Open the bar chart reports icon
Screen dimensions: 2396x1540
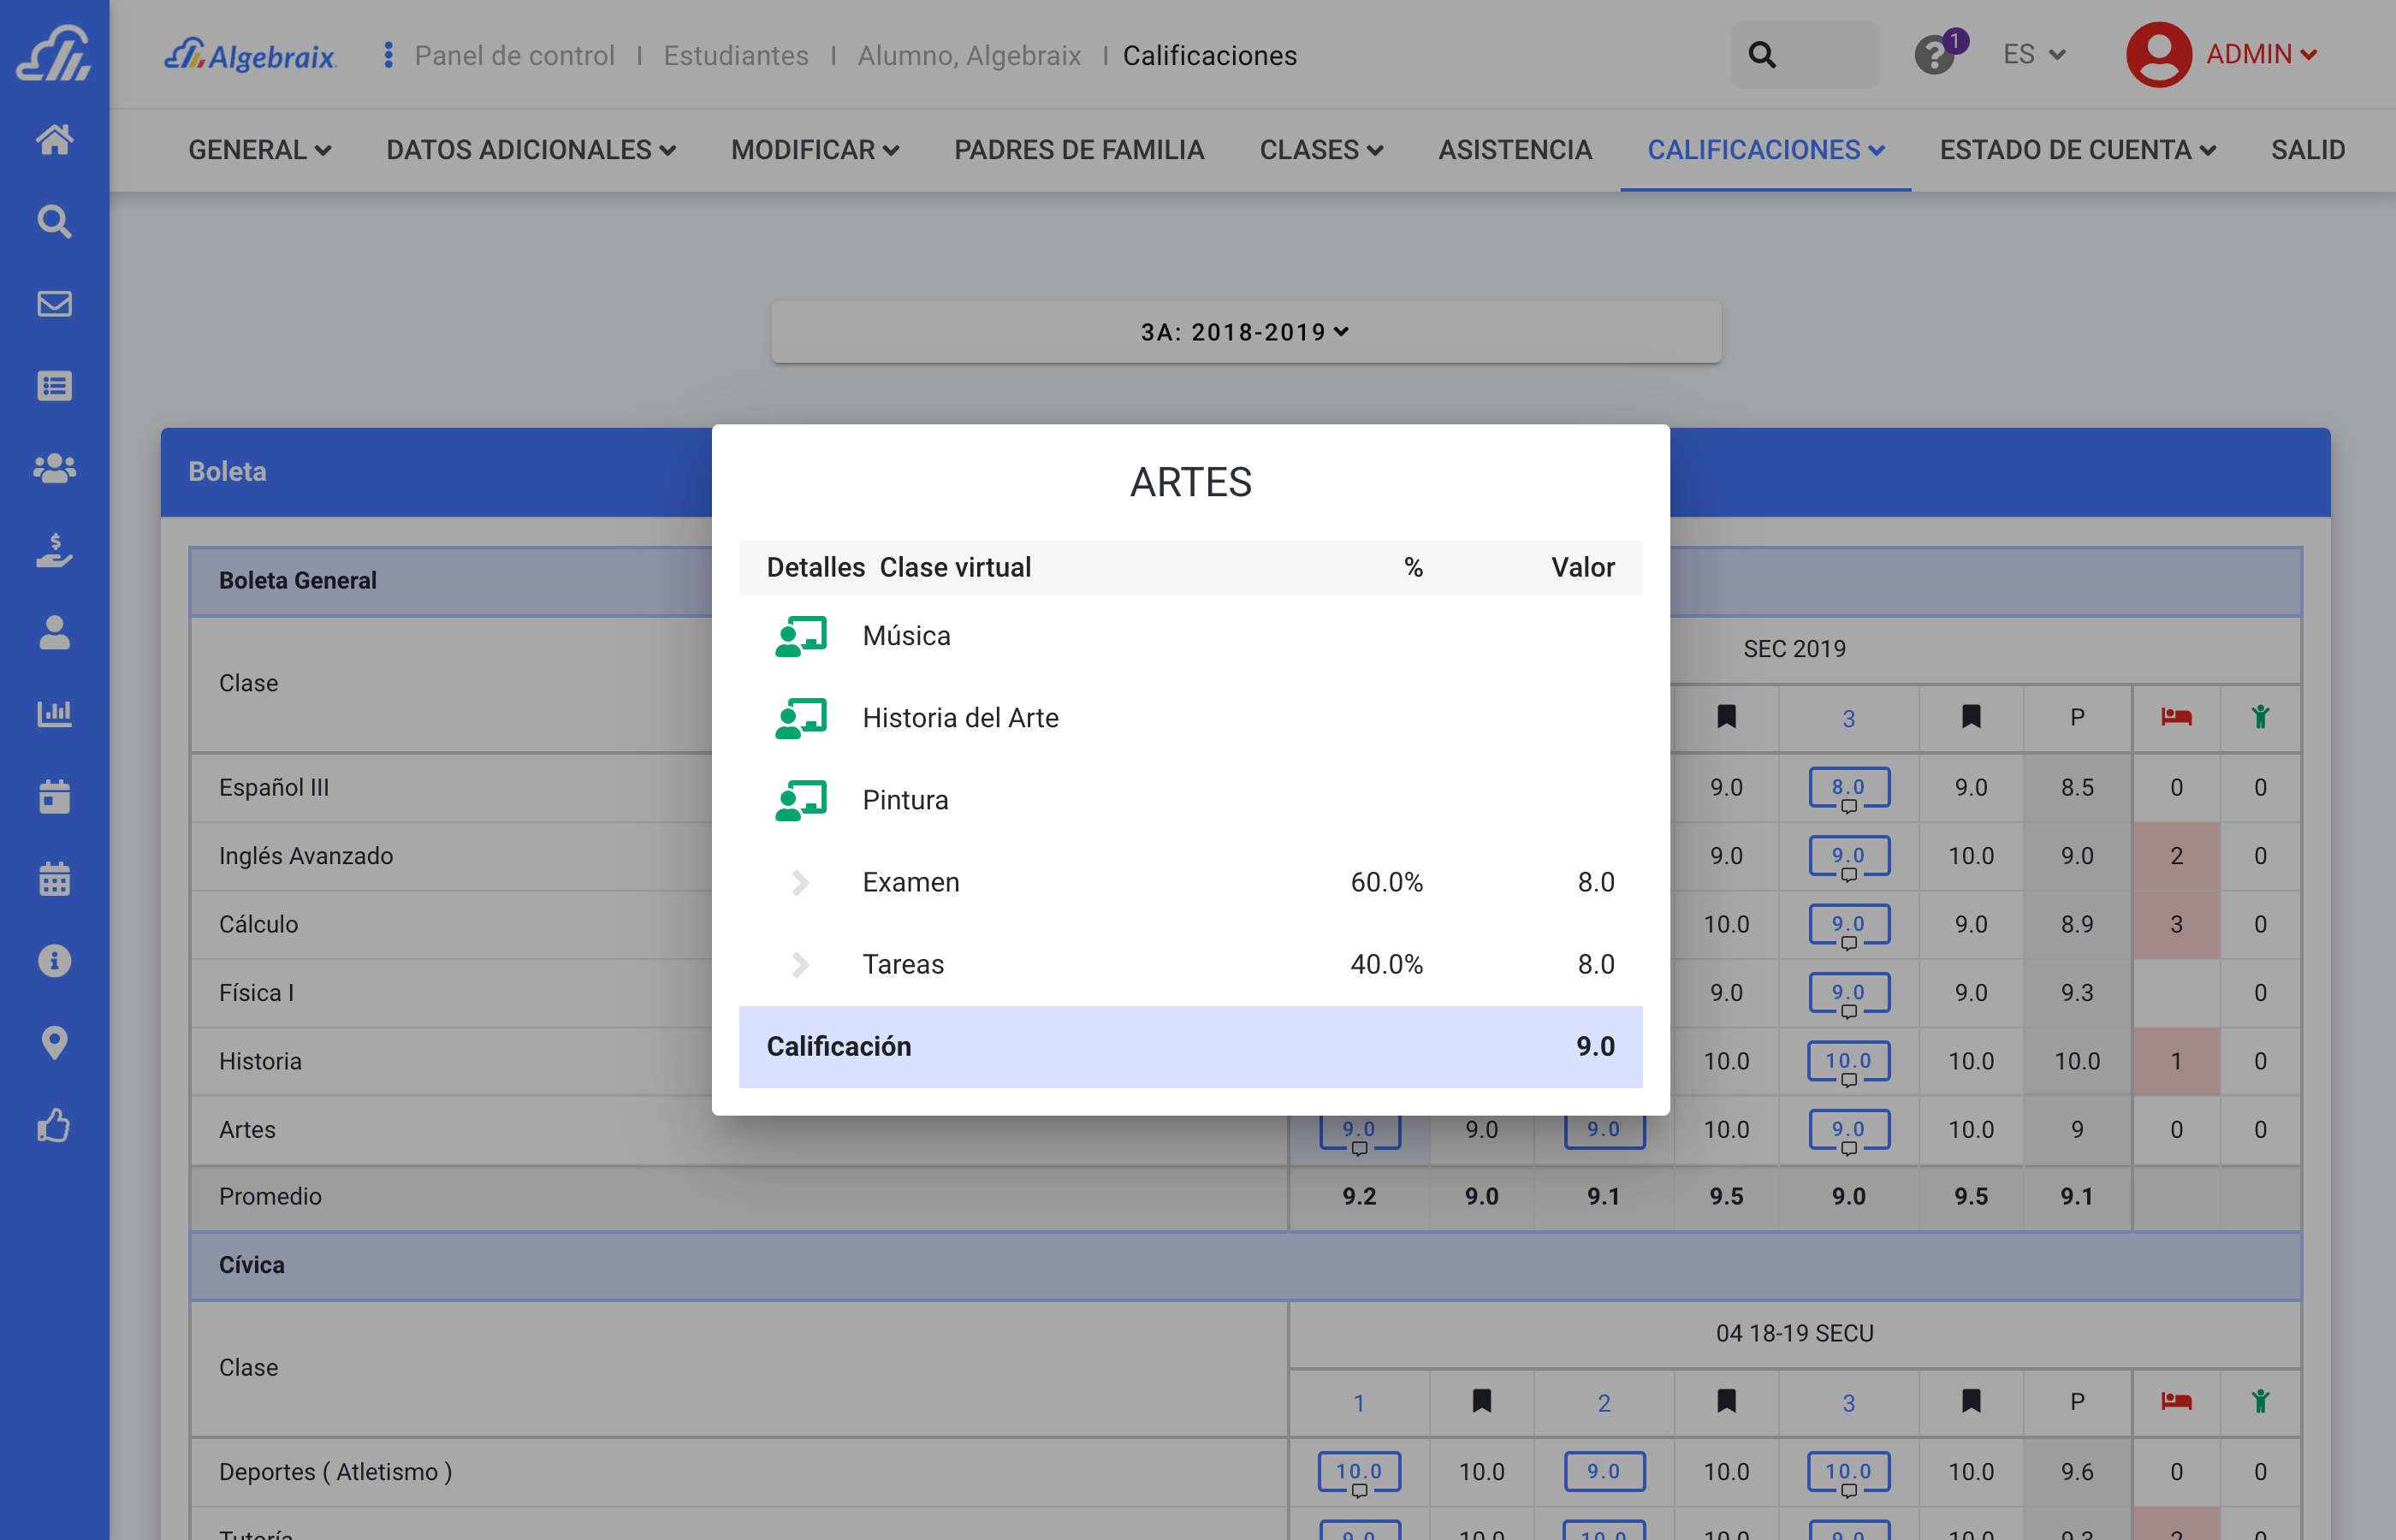tap(54, 714)
